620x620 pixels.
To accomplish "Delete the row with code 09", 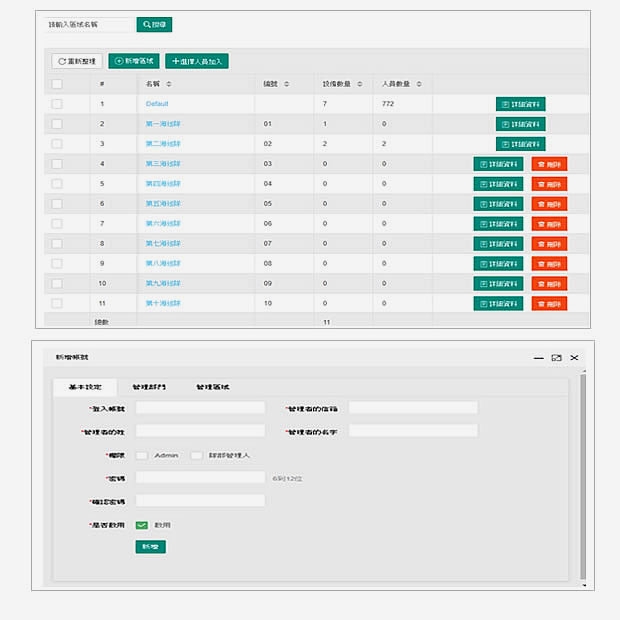I will (x=549, y=284).
